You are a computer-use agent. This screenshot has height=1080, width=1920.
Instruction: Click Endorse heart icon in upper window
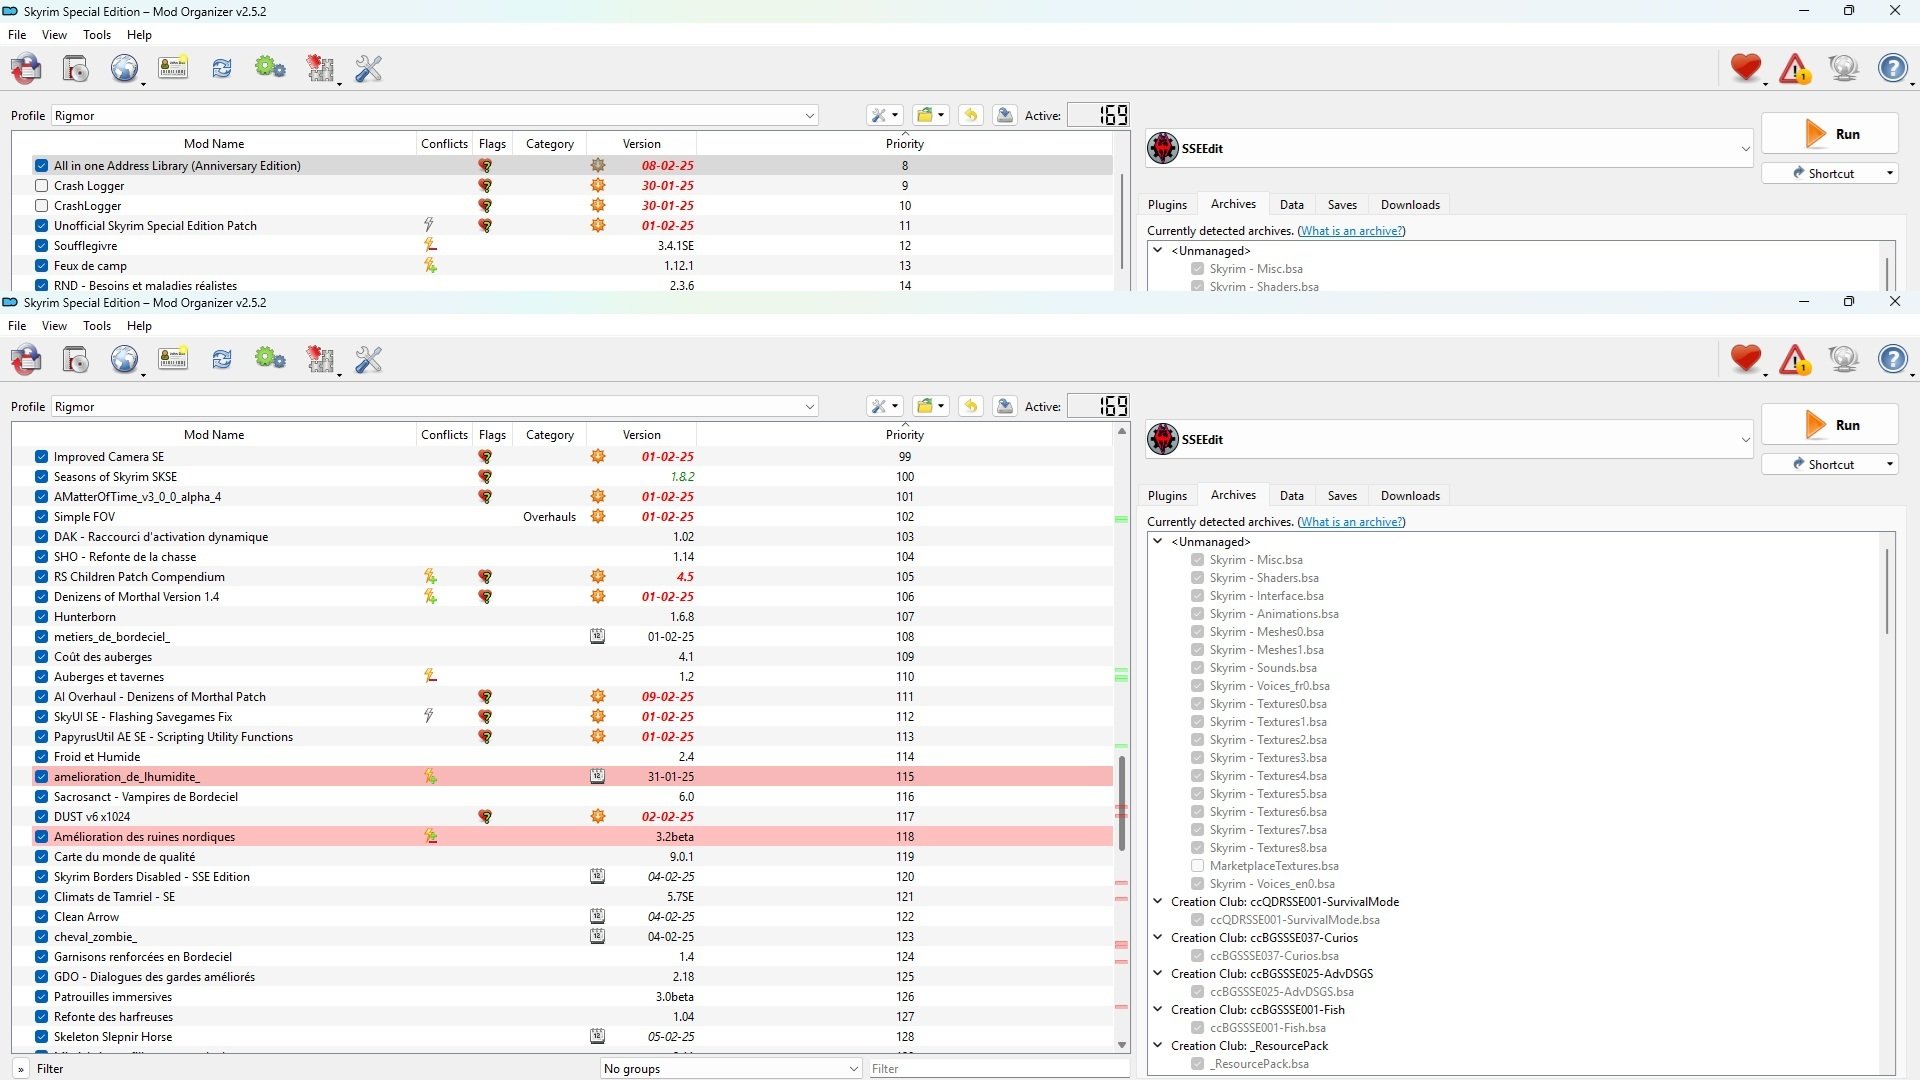coord(1746,68)
